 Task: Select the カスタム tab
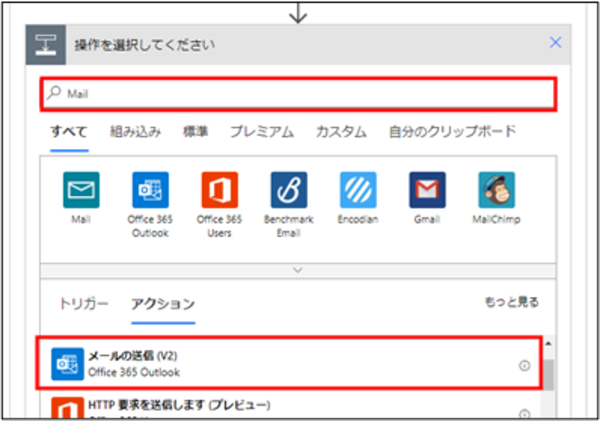(341, 132)
